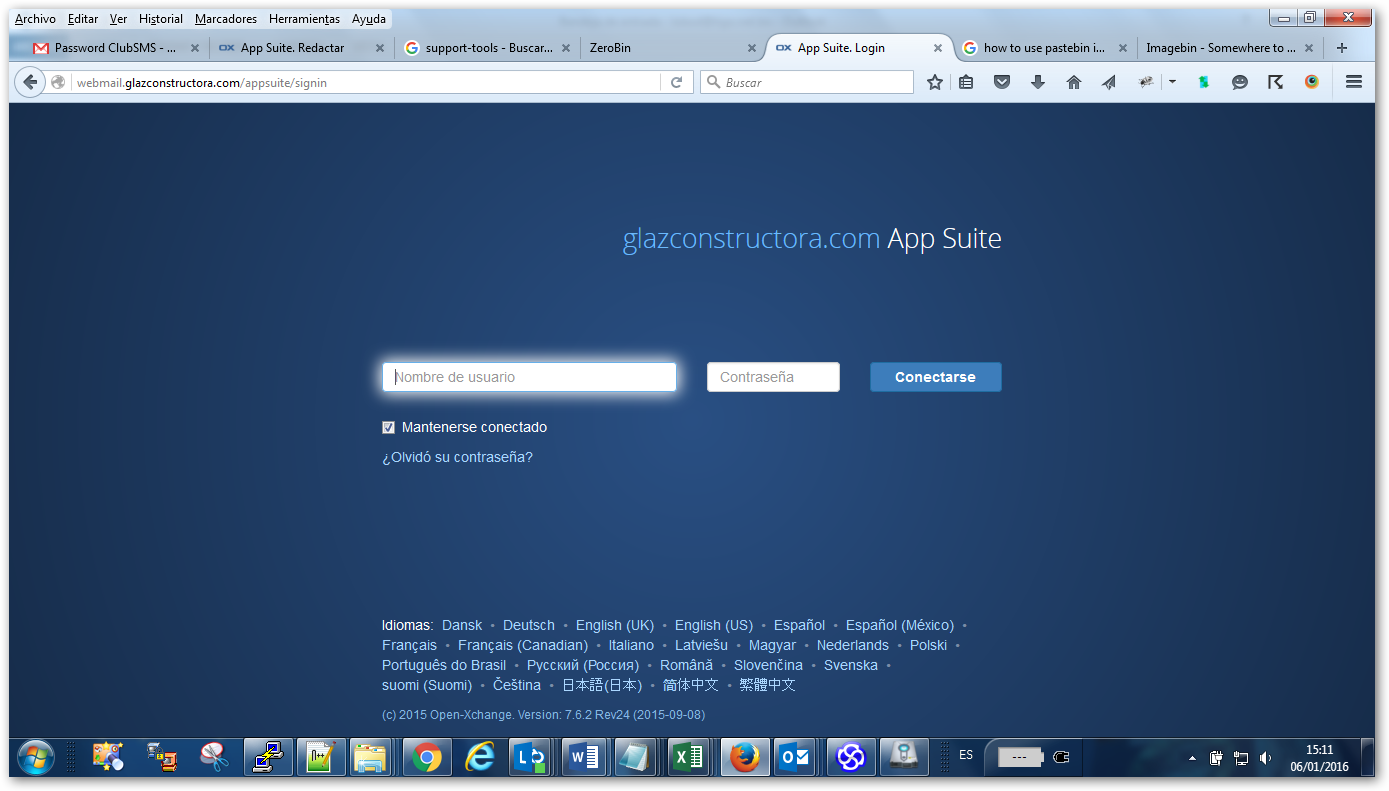1389x791 pixels.
Task: Close the Password ClubSMS tab
Action: (x=195, y=48)
